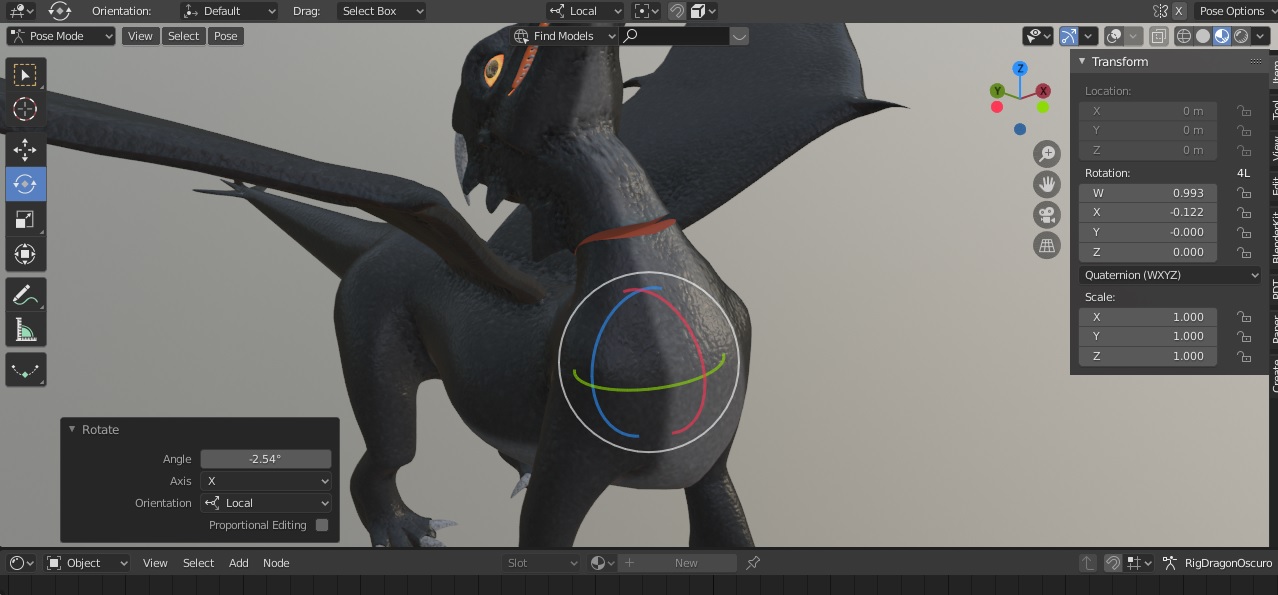The height and width of the screenshot is (595, 1278).
Task: Open the Orientation Default dropdown
Action: [229, 11]
